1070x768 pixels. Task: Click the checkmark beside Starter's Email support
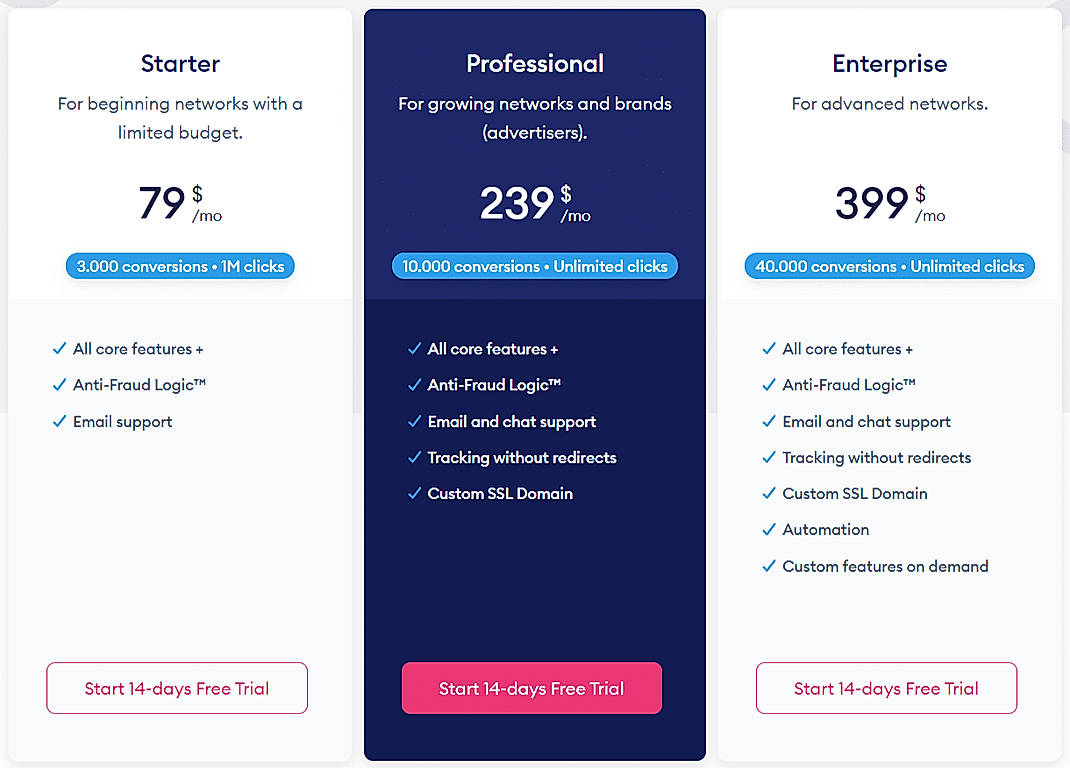(59, 421)
